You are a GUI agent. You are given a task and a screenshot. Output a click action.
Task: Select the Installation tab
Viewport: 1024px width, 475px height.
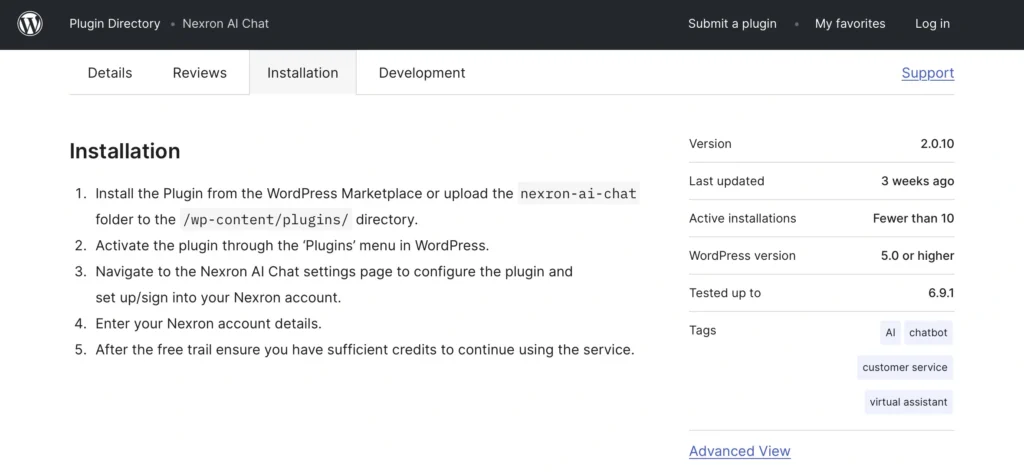(x=302, y=73)
